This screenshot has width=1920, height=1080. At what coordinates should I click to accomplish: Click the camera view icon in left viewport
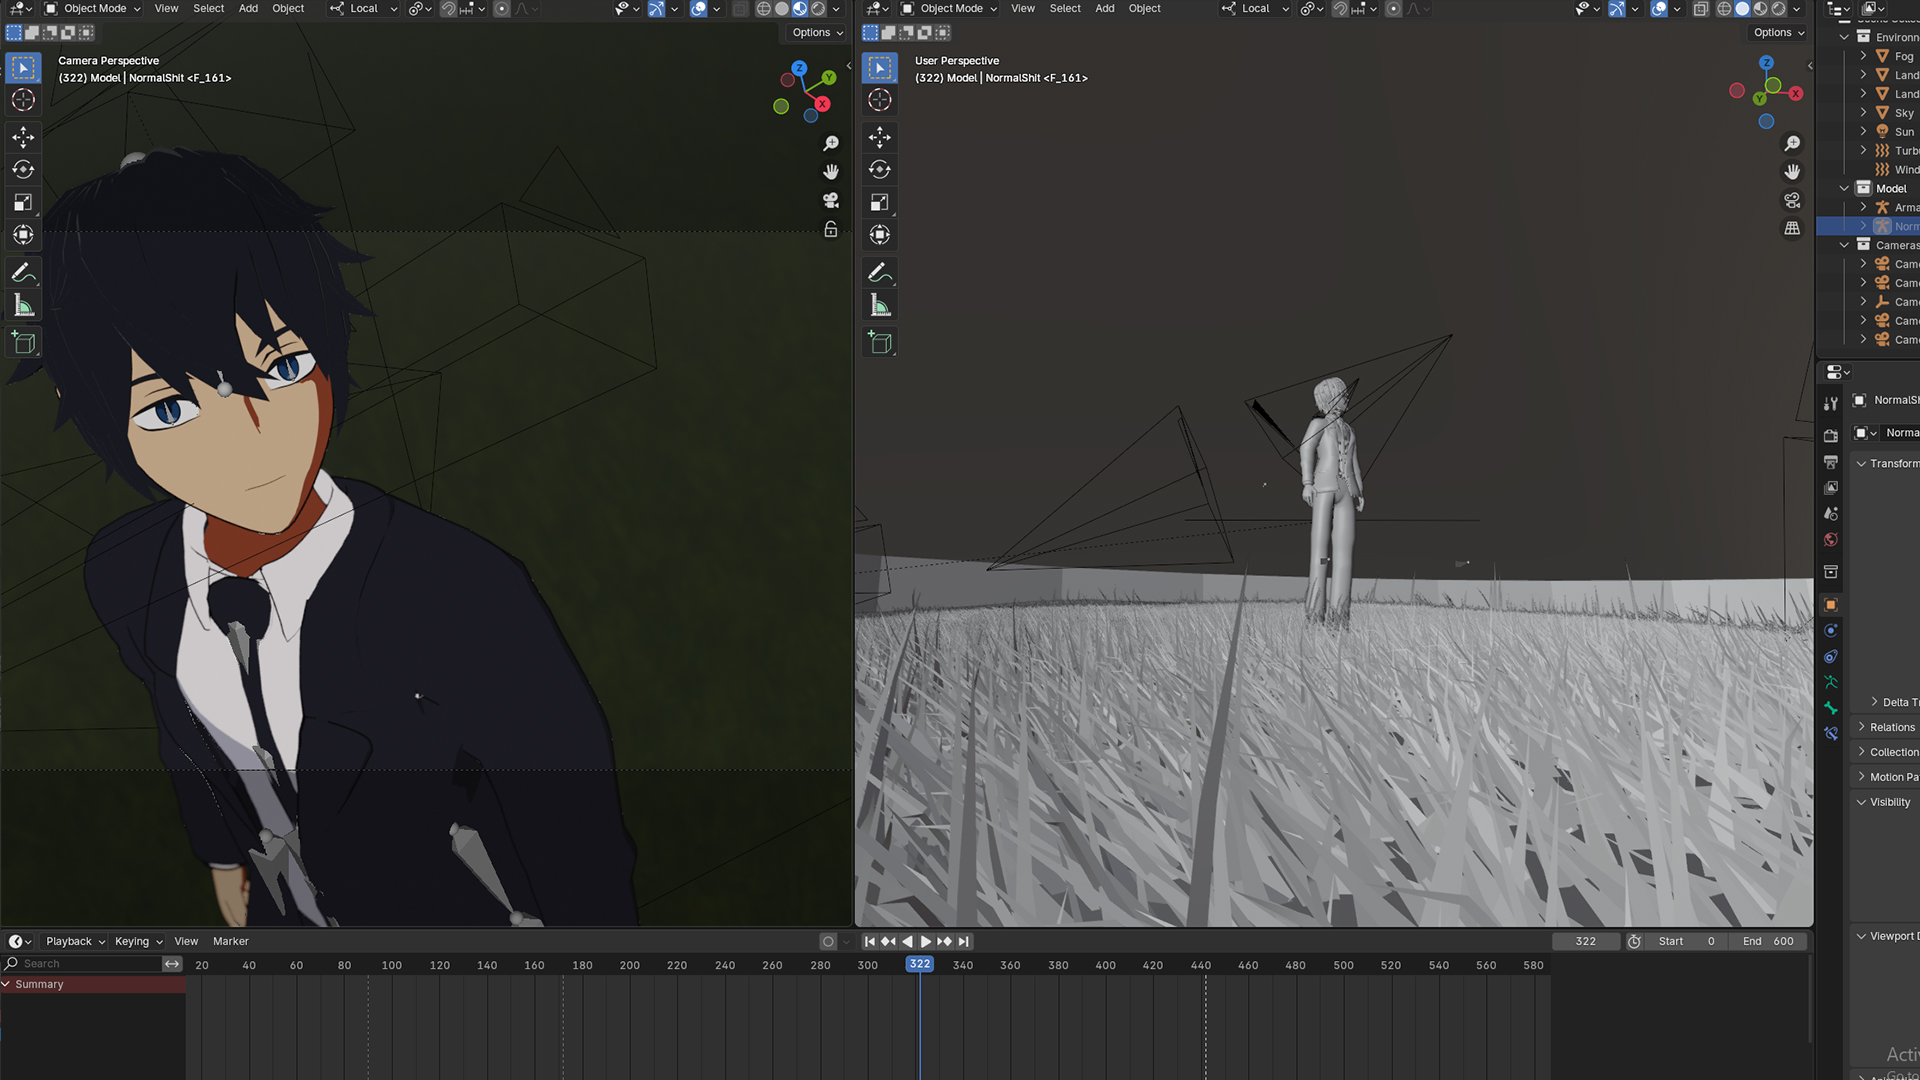pyautogui.click(x=830, y=201)
